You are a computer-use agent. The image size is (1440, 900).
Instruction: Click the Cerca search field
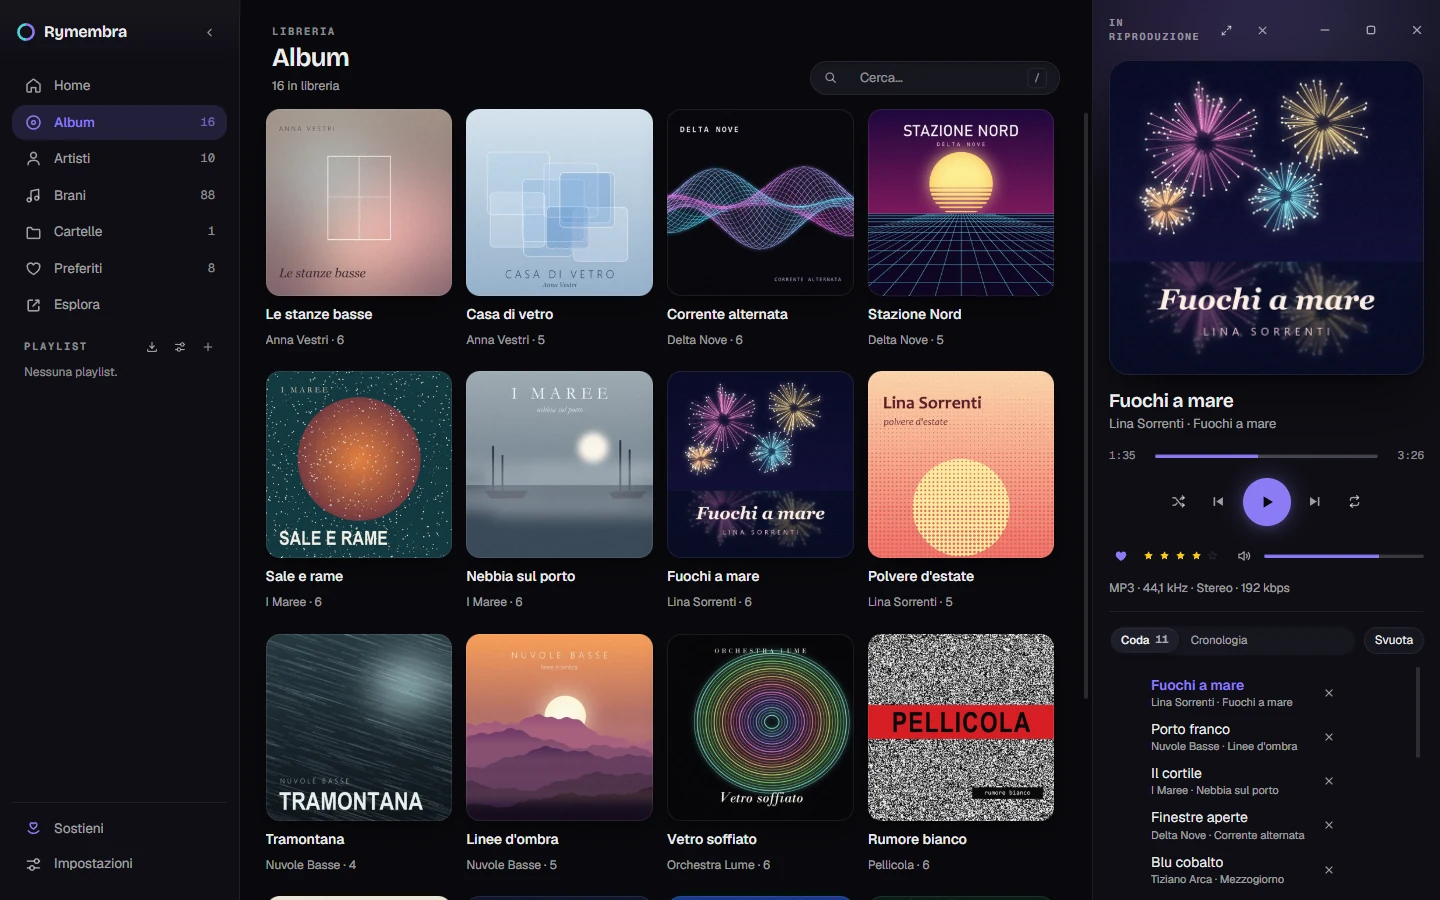click(935, 78)
